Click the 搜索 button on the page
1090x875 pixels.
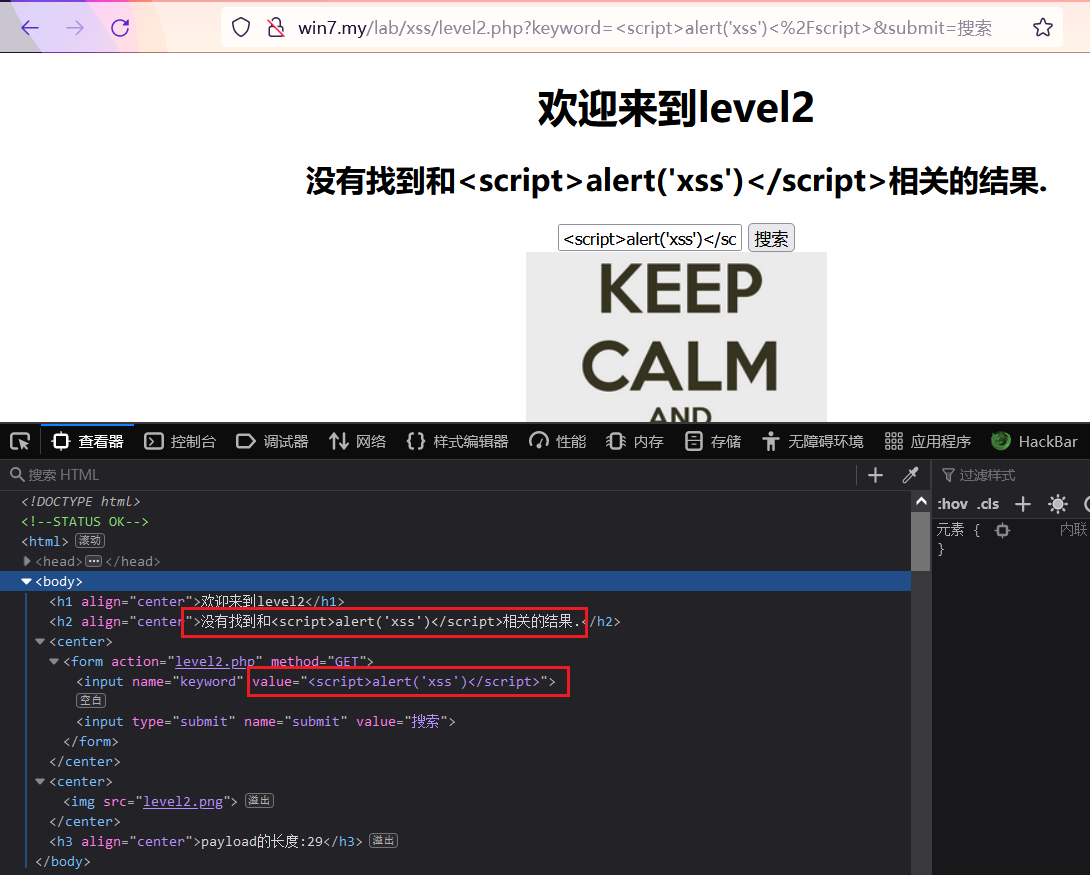point(771,237)
